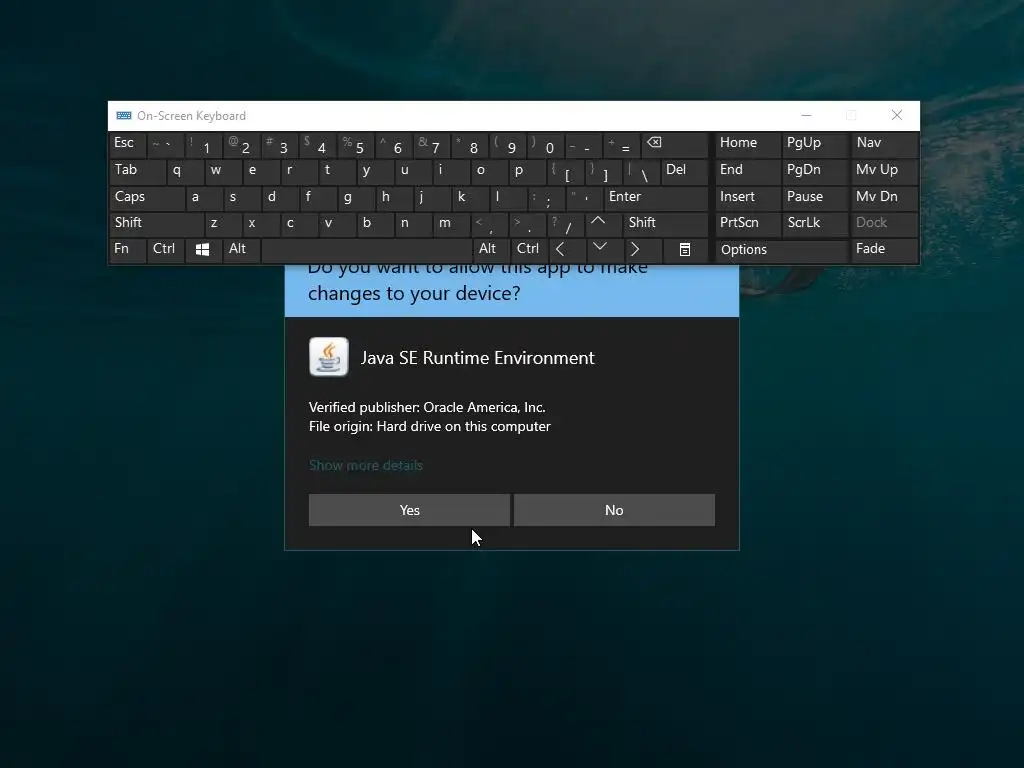Click the Fade key

coord(885,249)
